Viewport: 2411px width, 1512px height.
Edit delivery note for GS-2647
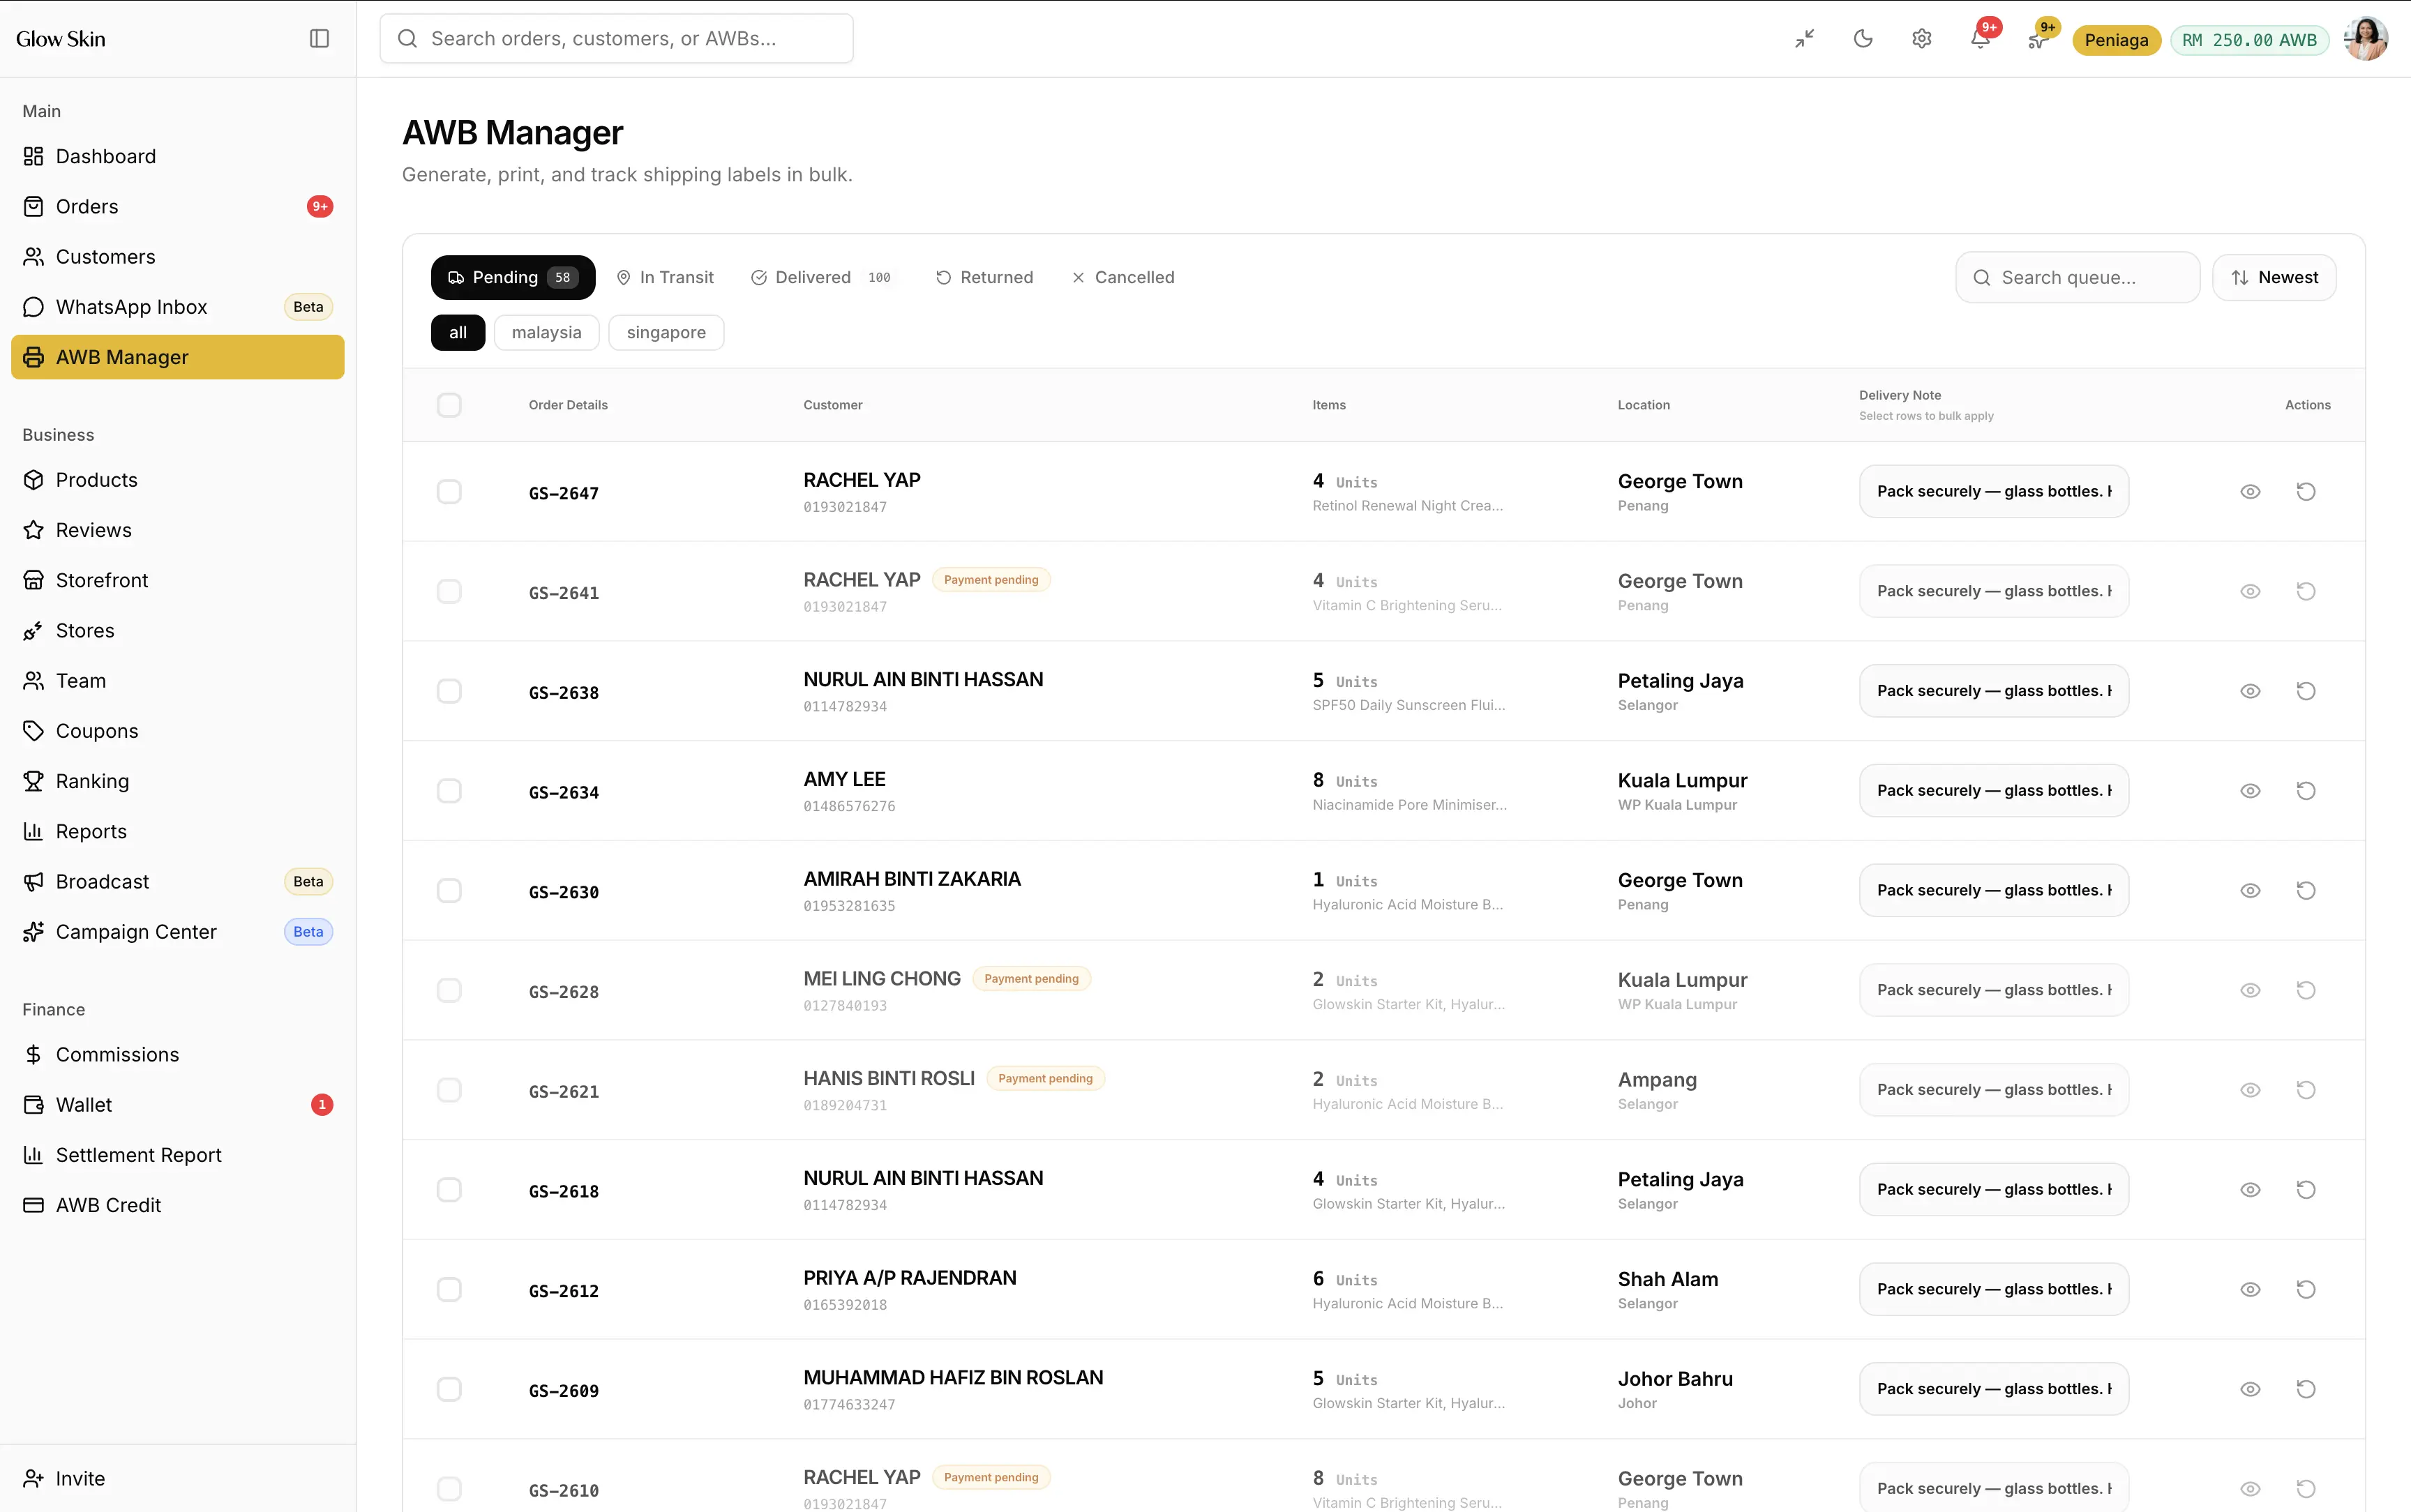pyautogui.click(x=1993, y=491)
